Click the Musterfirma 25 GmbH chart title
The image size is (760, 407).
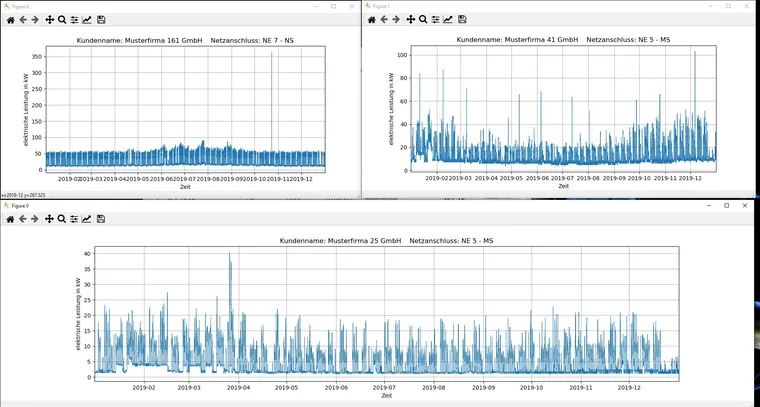coord(386,240)
